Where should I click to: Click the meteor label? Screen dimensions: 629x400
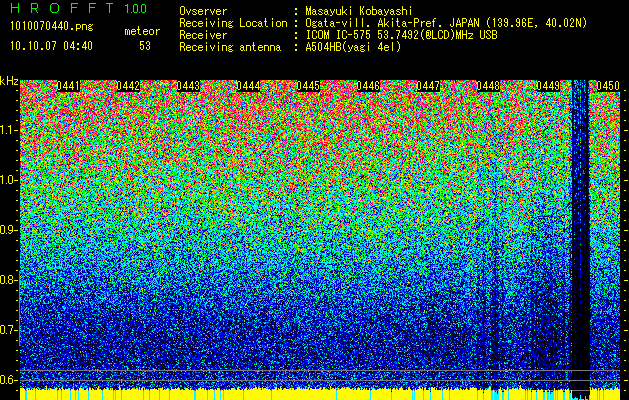(x=142, y=31)
